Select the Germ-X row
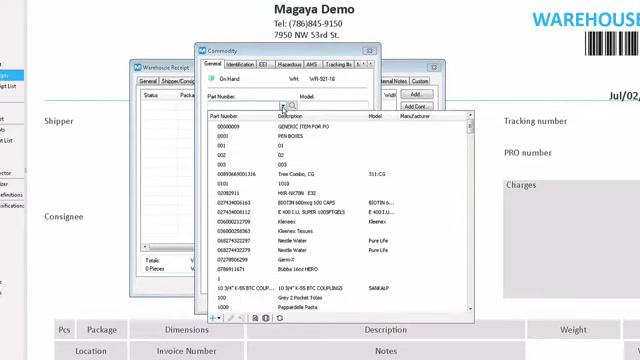The height and width of the screenshot is (360, 640). point(338,260)
